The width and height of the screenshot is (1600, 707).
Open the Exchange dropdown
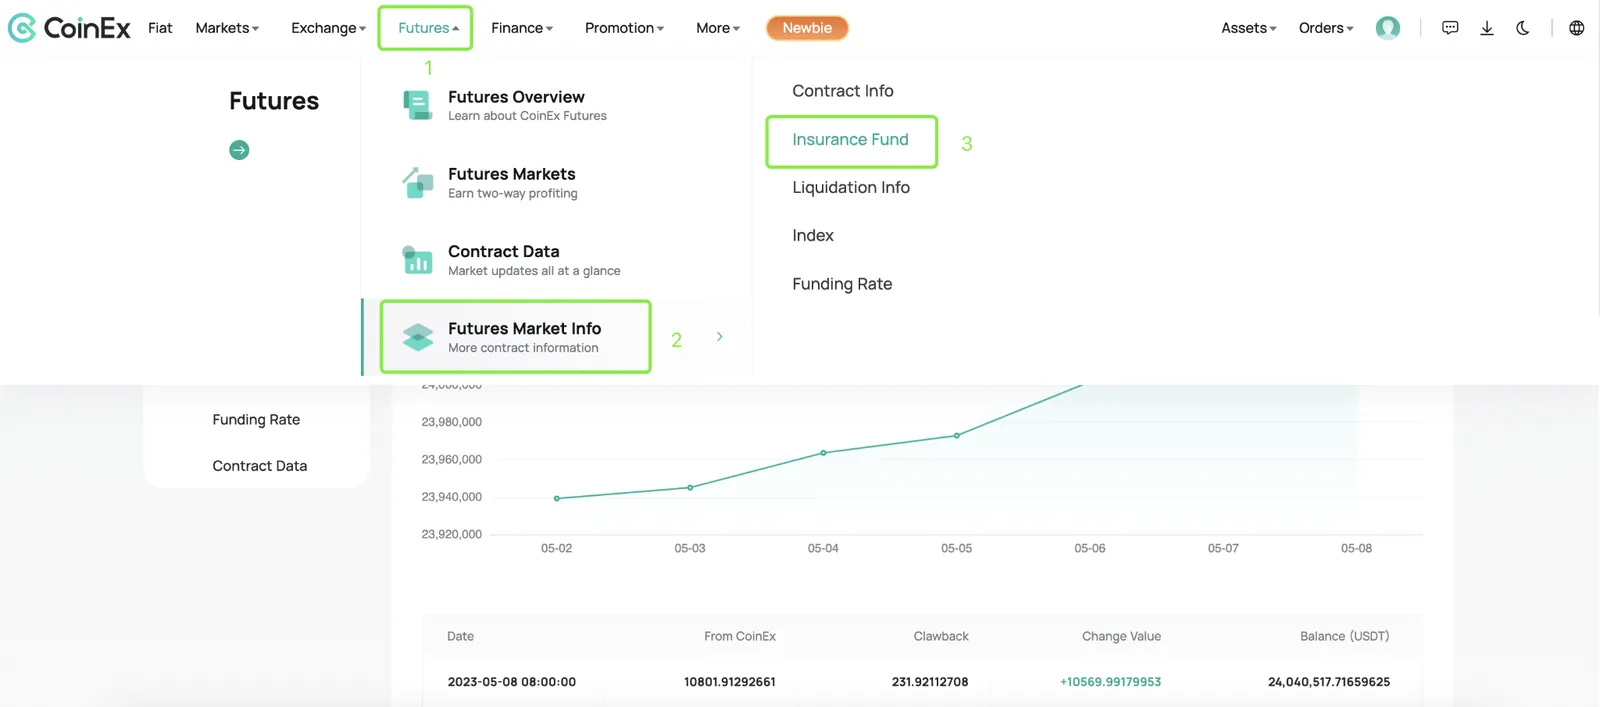[x=328, y=28]
